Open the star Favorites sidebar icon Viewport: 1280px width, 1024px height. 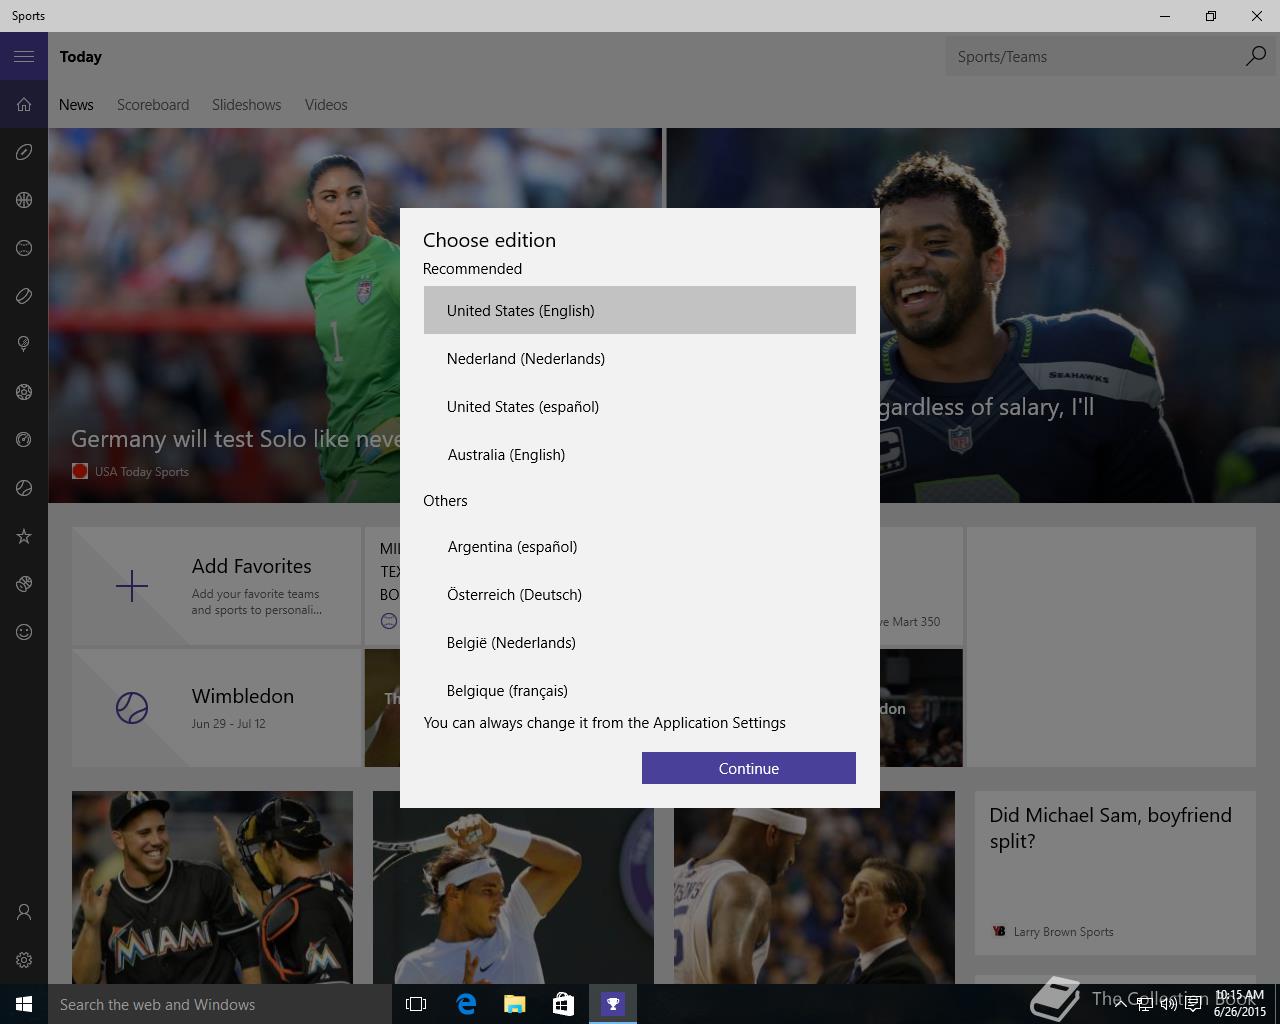(x=24, y=536)
